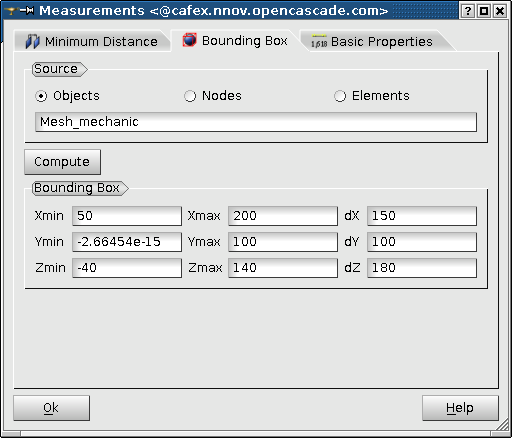Click the Bounding Box cube icon
Viewport: 512px width, 438px height.
[190, 40]
